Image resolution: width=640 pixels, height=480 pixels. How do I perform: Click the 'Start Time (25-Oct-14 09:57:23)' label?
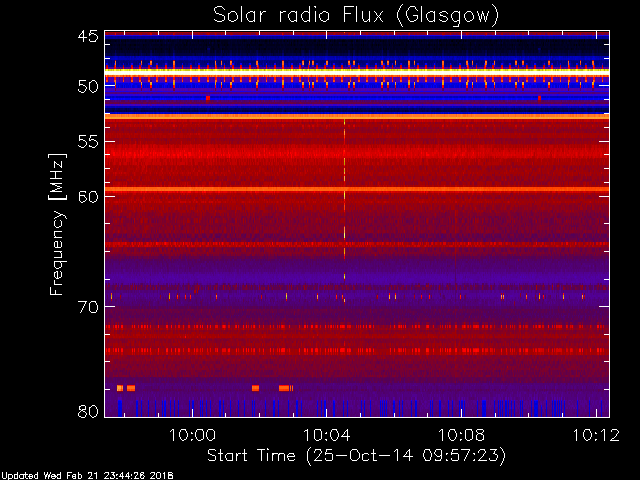point(356,456)
